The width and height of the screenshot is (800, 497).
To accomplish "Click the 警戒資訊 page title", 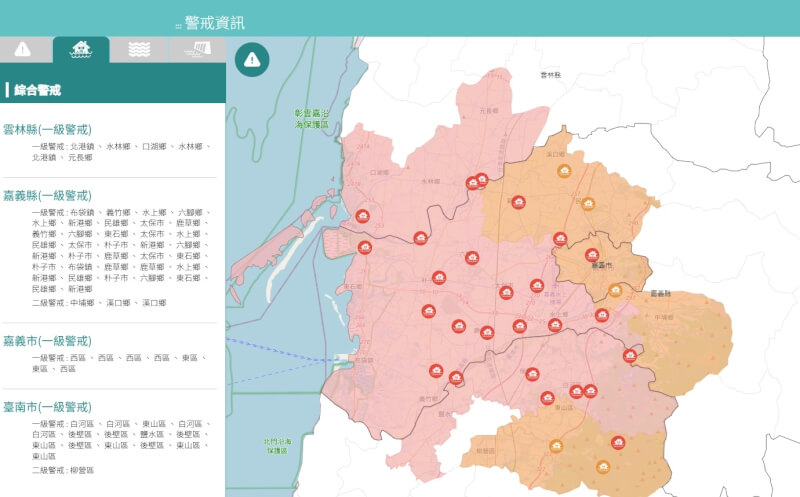I will tap(214, 23).
